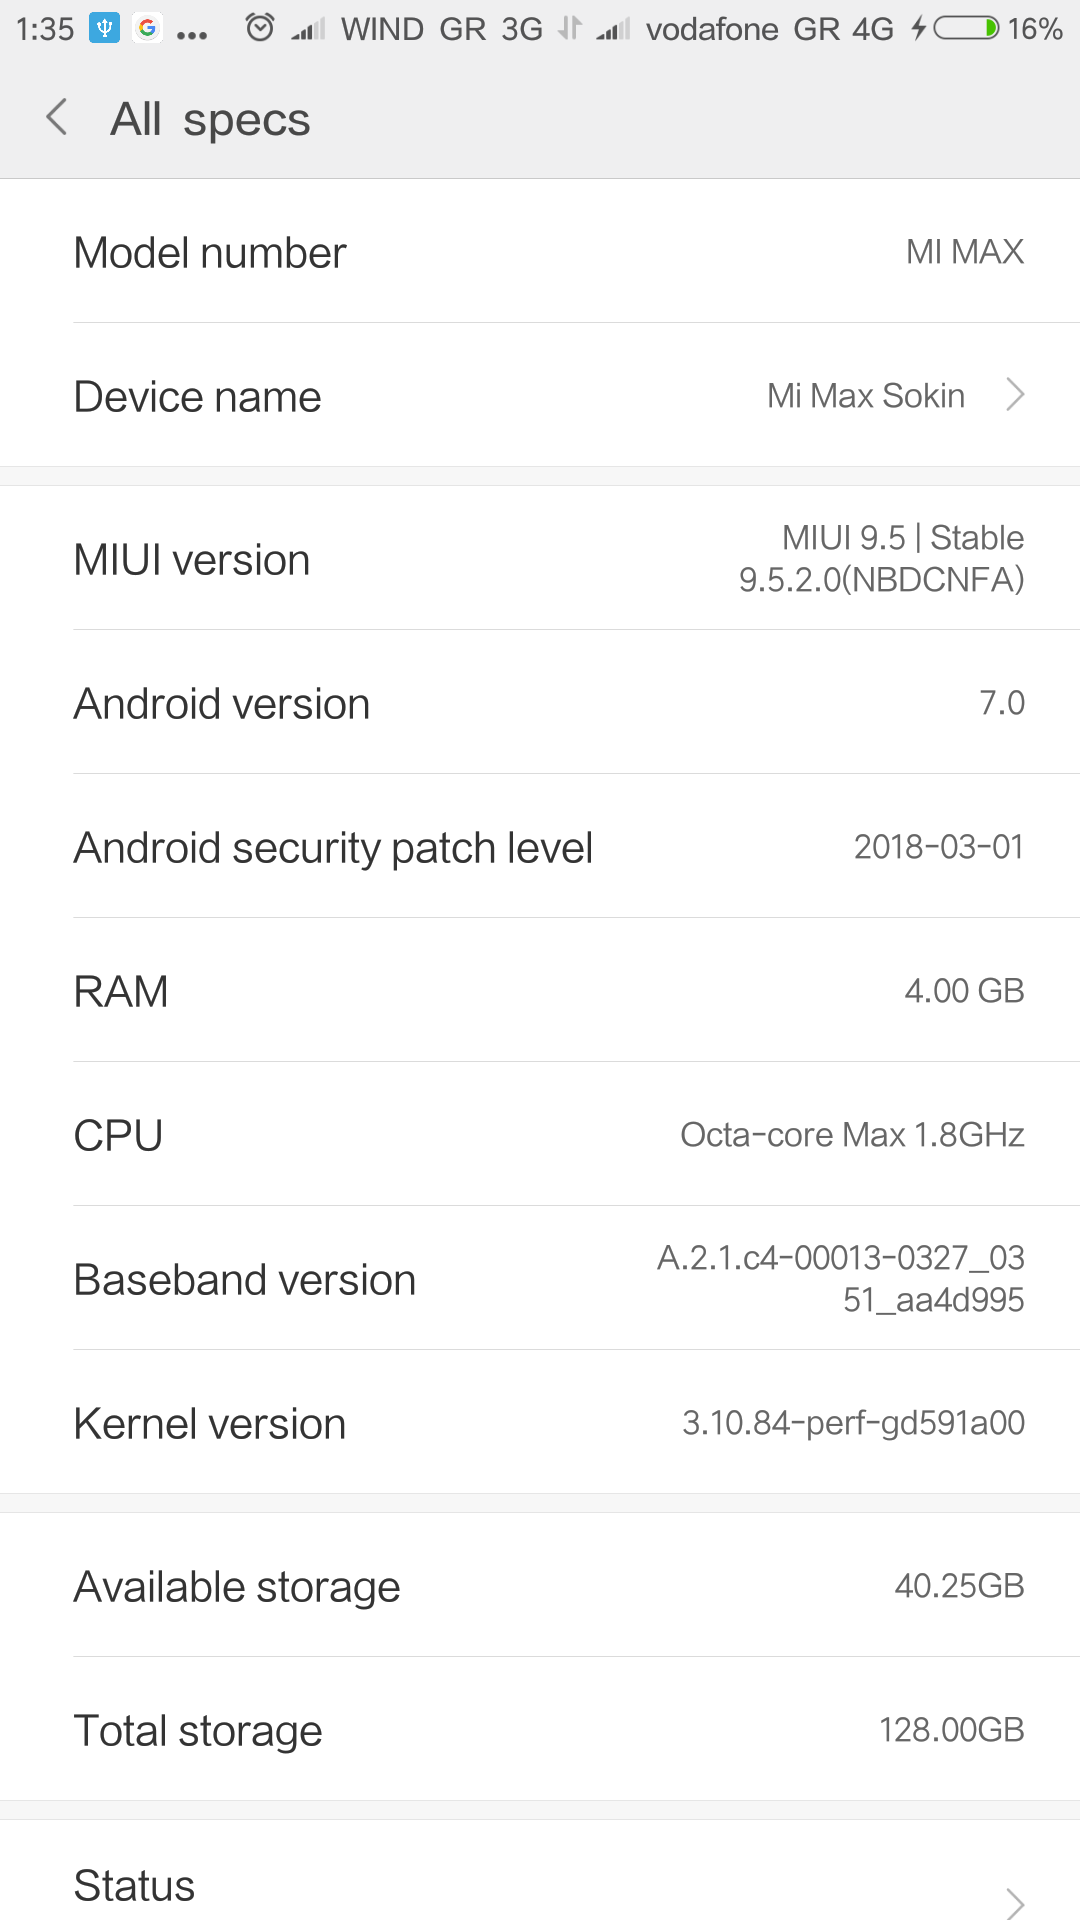Image resolution: width=1080 pixels, height=1920 pixels.
Task: Tap the USB notification icon
Action: point(104,28)
